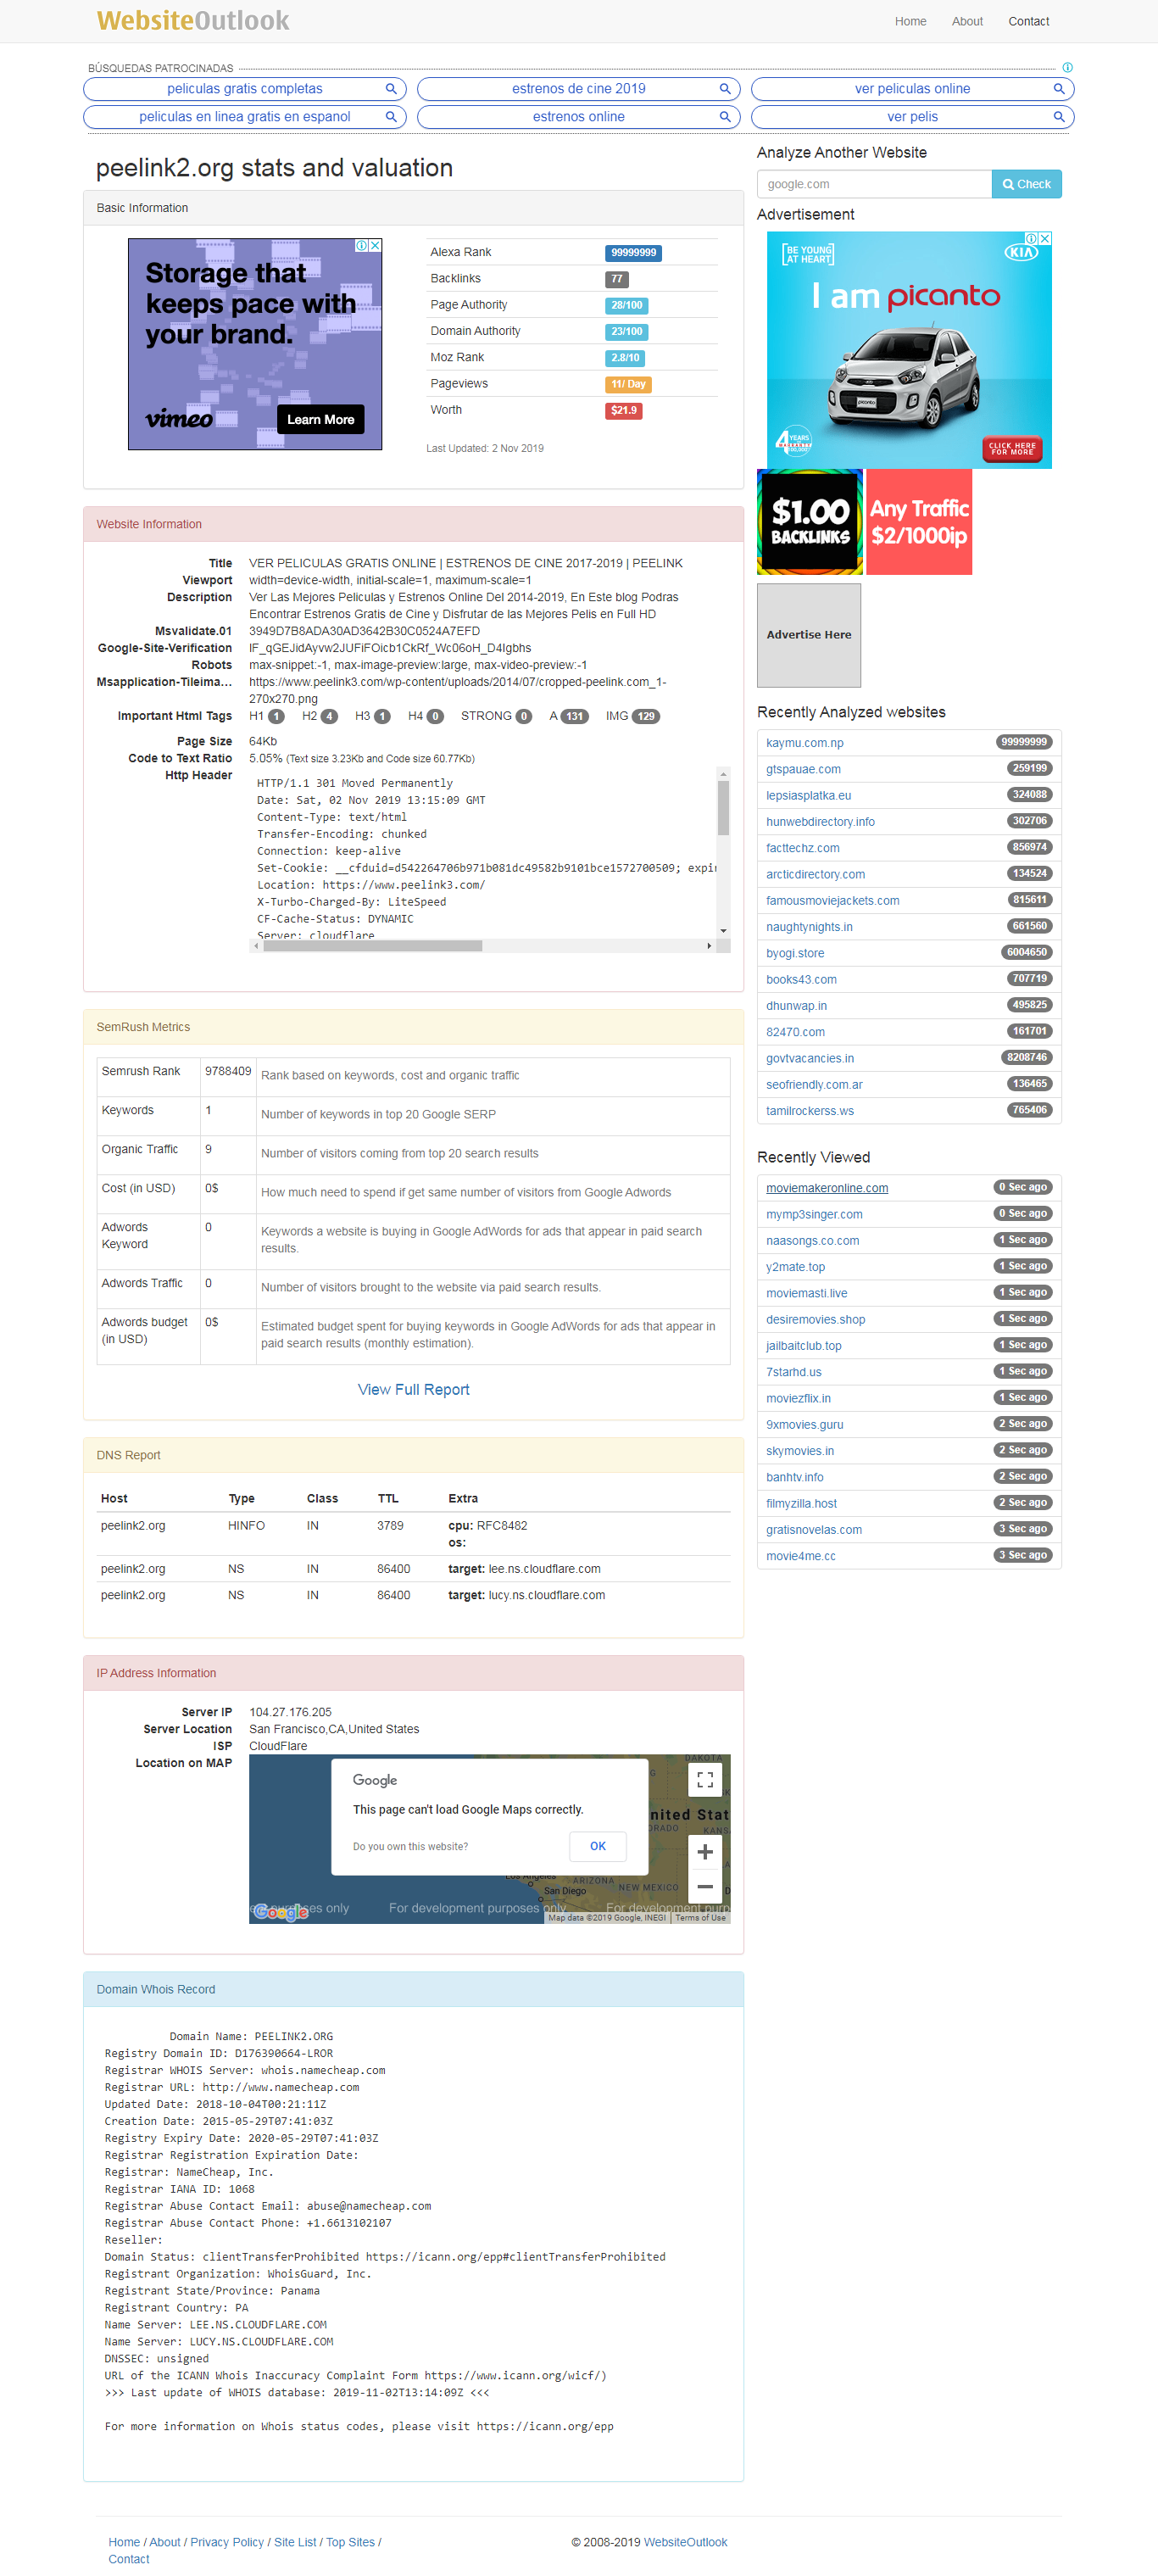Open desiremovies.shop link
The width and height of the screenshot is (1158, 2576).
click(x=816, y=1320)
